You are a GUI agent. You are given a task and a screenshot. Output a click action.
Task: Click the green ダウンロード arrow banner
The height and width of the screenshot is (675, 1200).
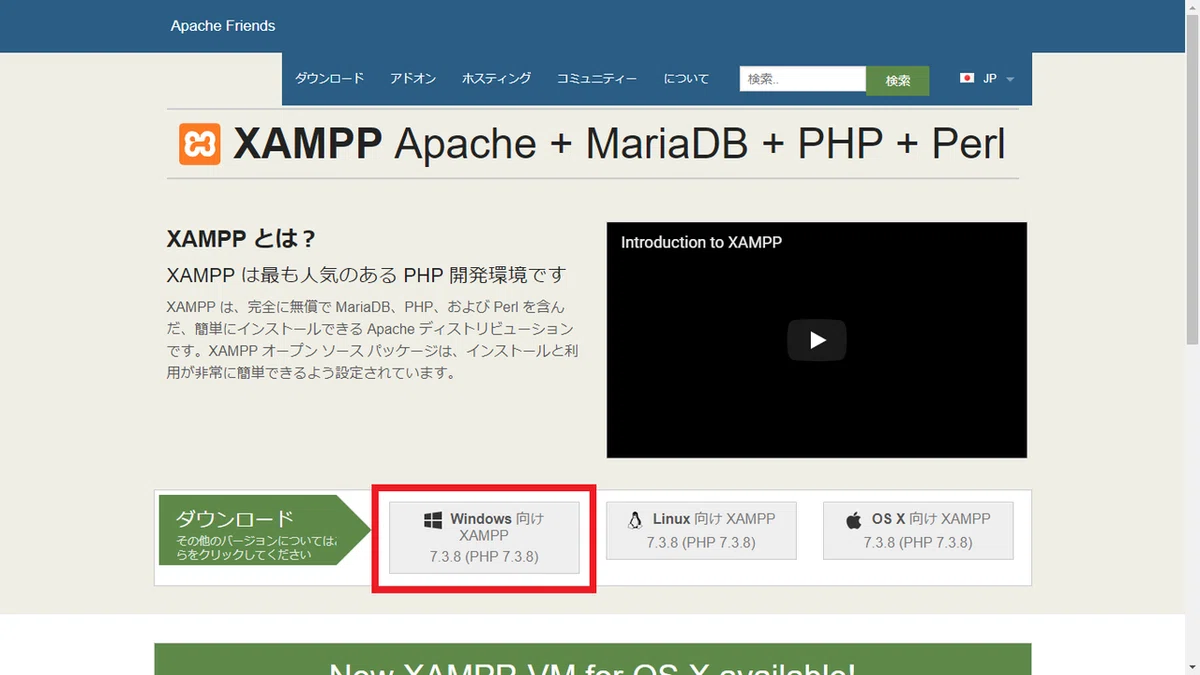coord(265,530)
